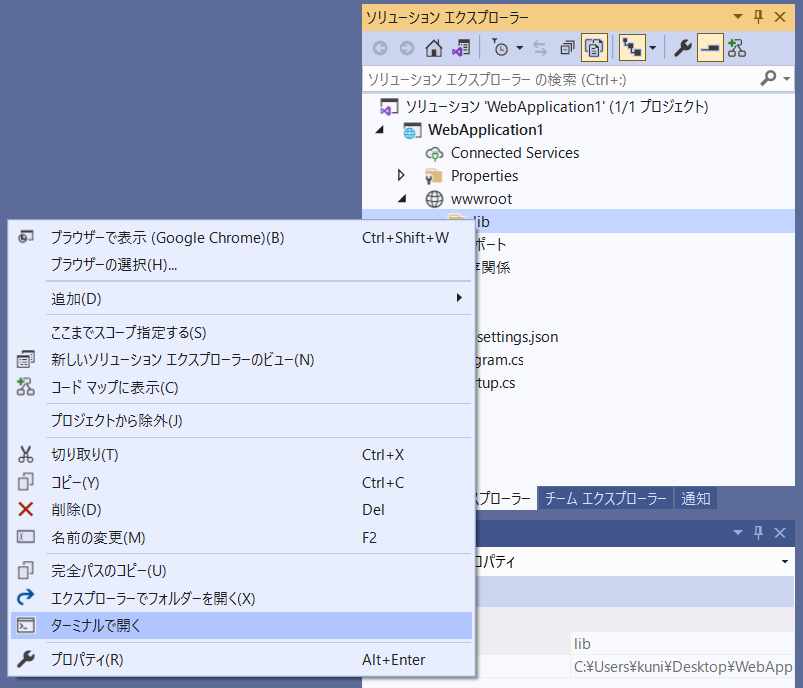Open search options dropdown arrow beside magnifier
This screenshot has width=803, height=688.
tap(787, 79)
